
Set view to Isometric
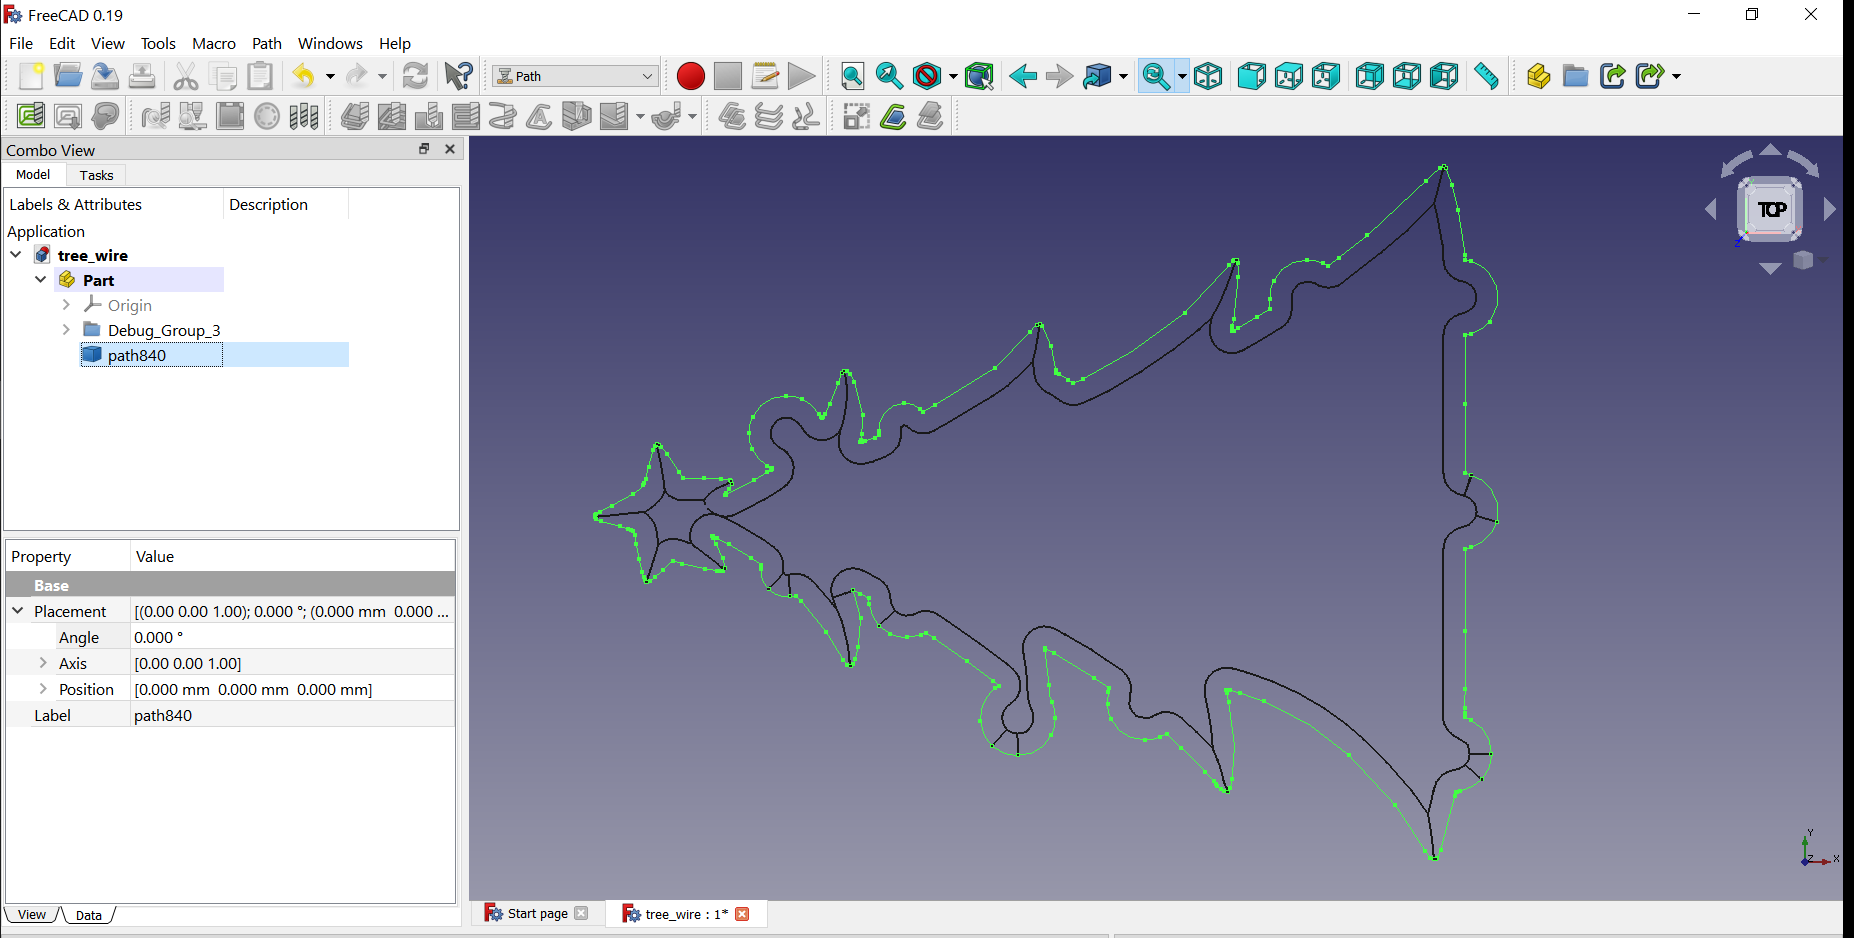click(1207, 75)
